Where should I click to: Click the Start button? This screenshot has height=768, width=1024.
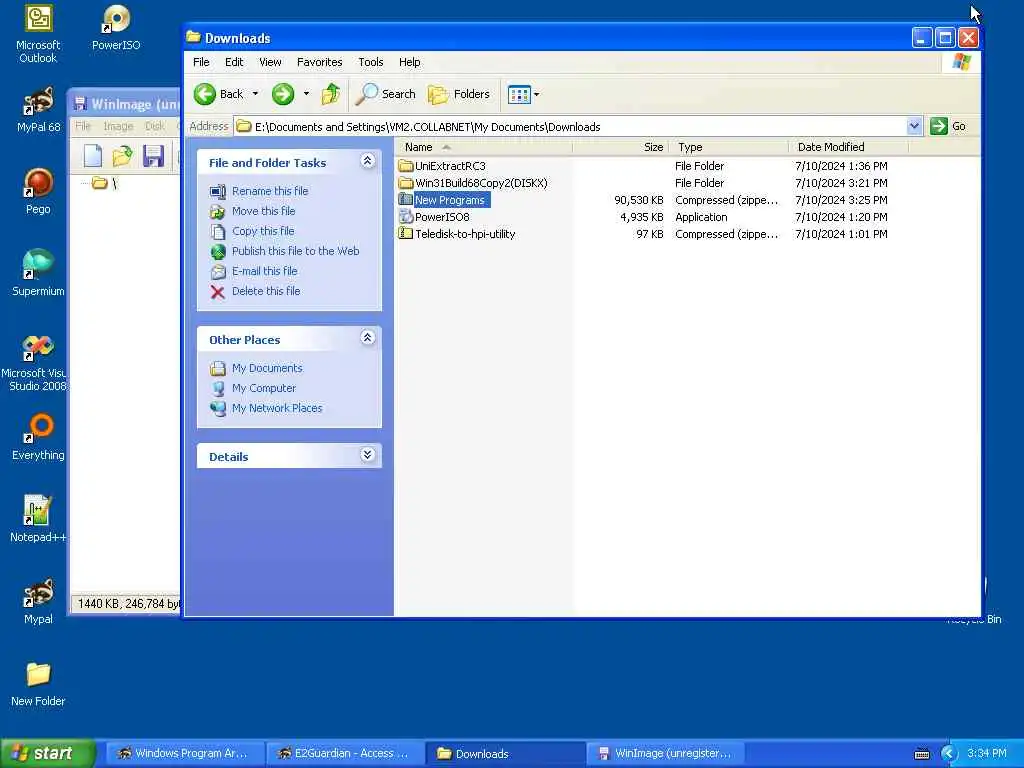pos(47,753)
